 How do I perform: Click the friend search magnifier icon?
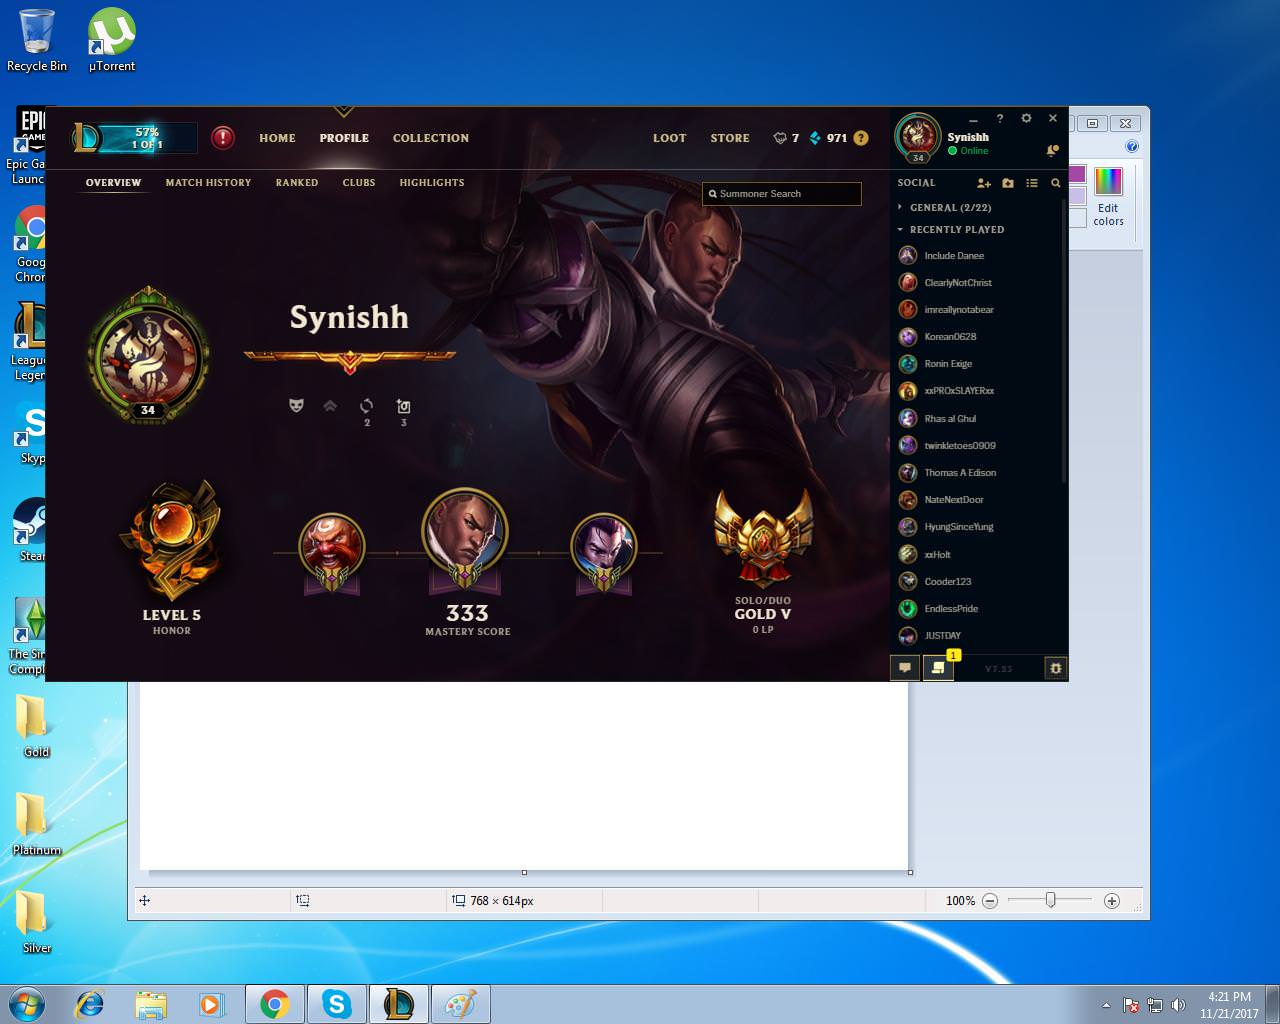(1055, 183)
